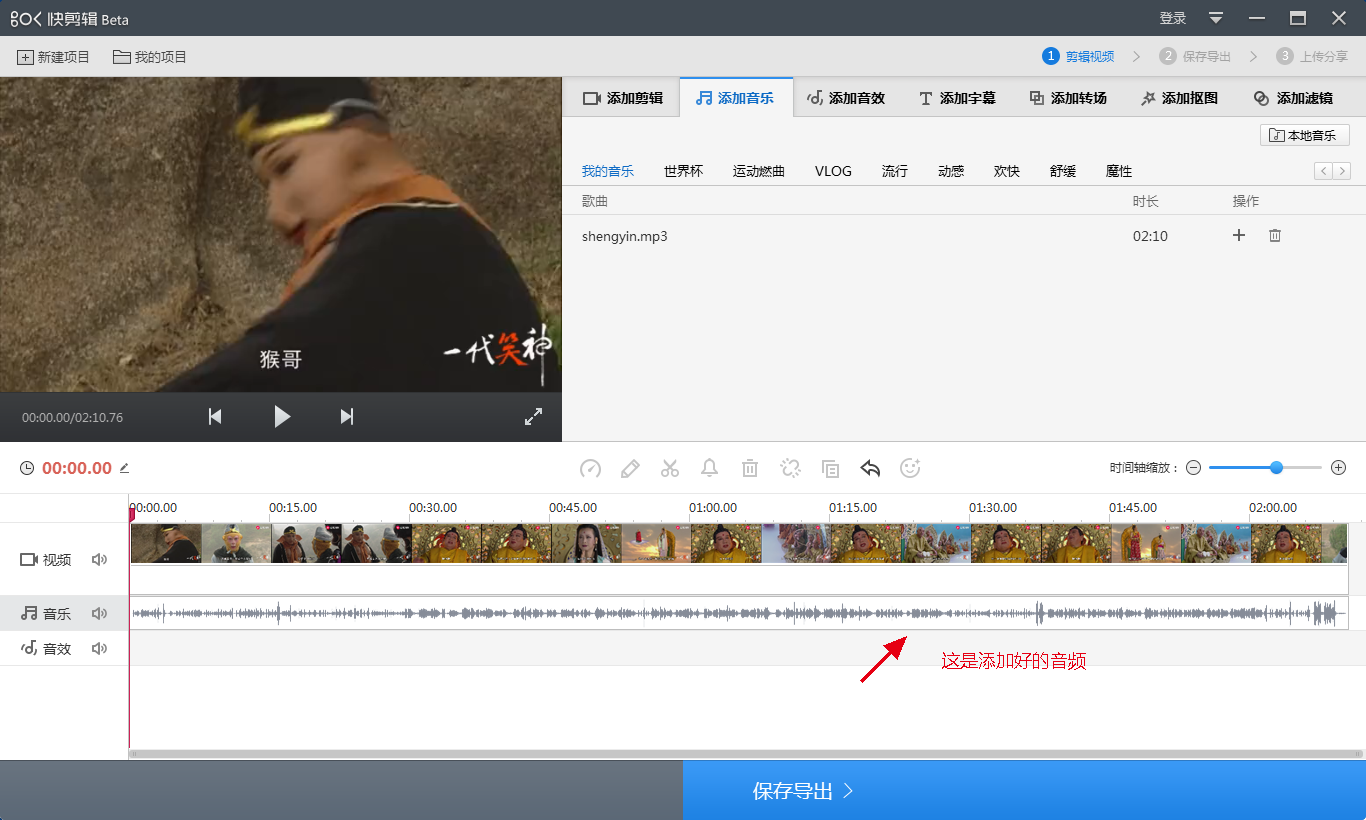
Task: Click the dashed rotate icon in timeline toolbar
Action: pos(790,468)
